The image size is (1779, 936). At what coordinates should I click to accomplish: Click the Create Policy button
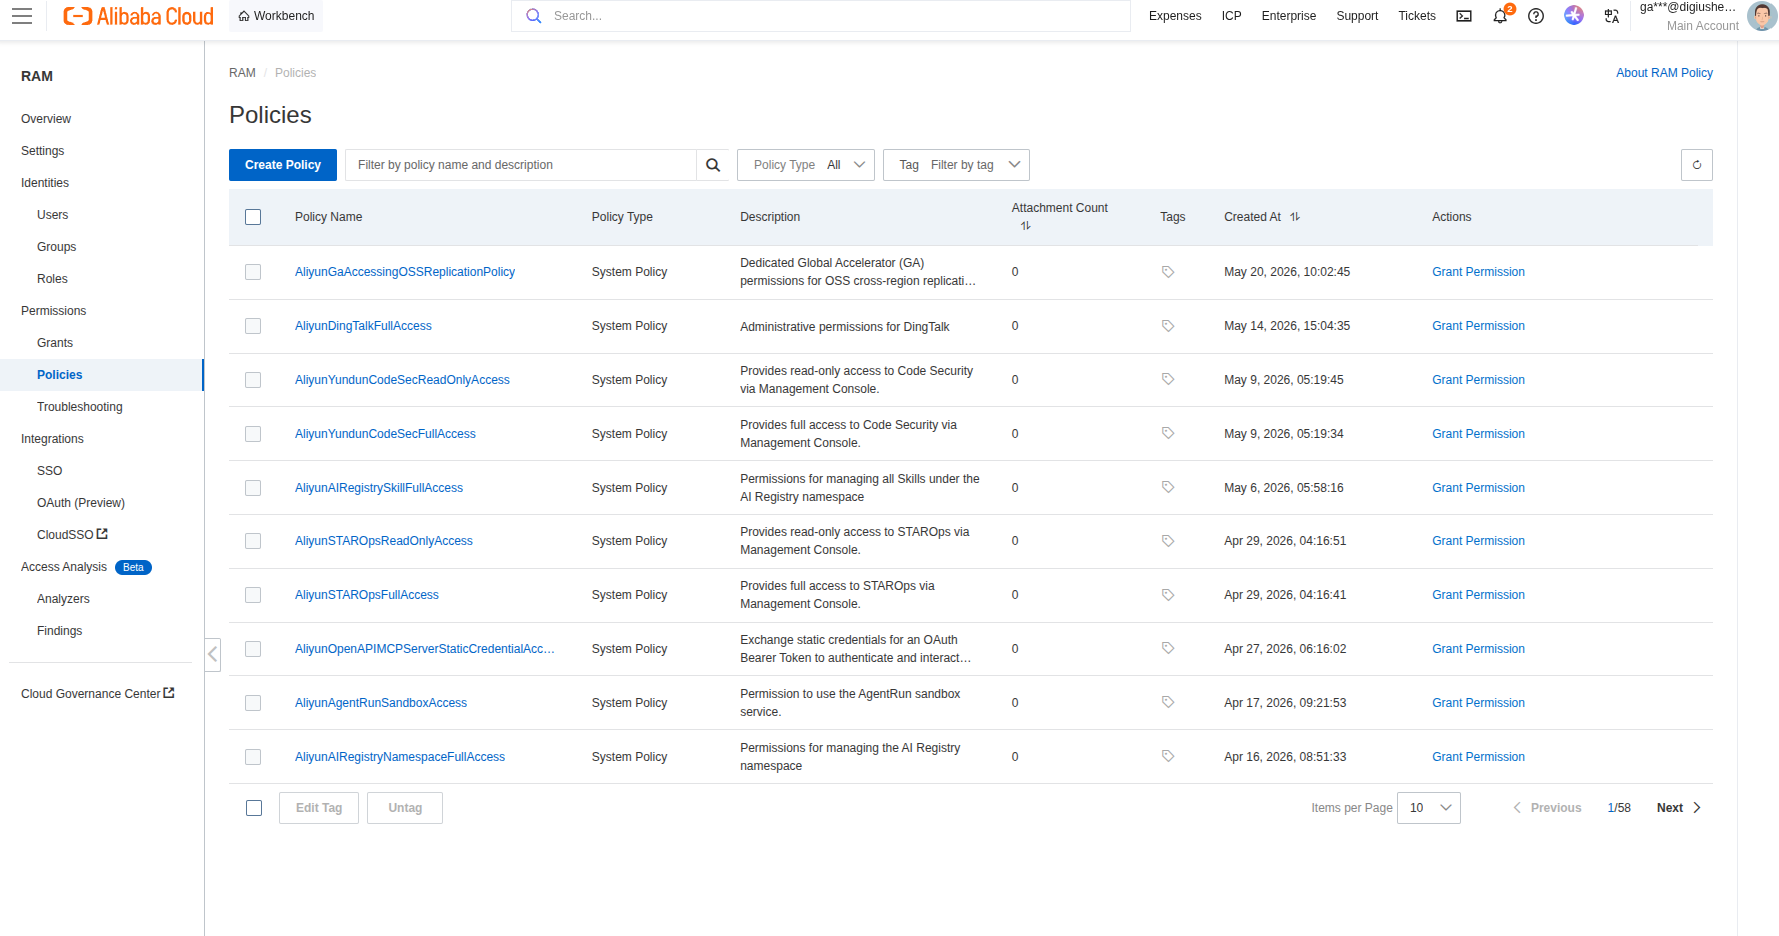click(x=283, y=165)
